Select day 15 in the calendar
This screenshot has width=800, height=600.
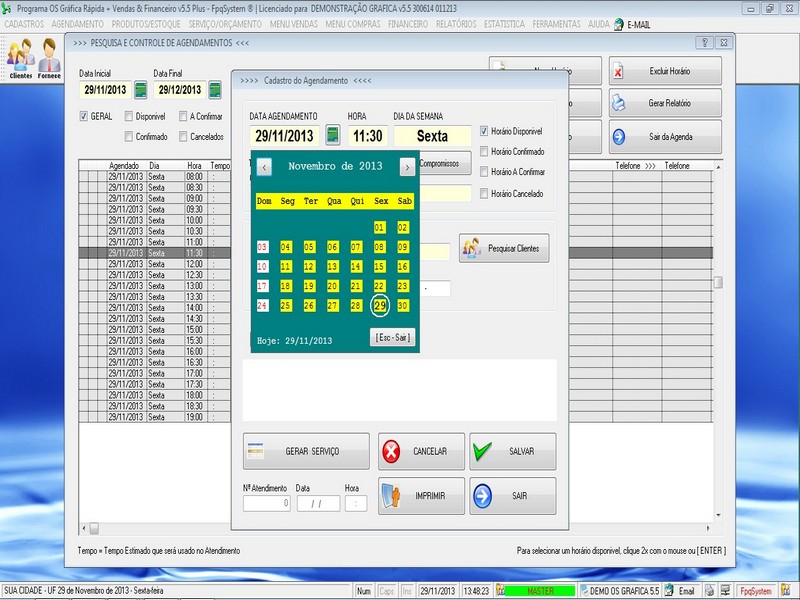[380, 267]
